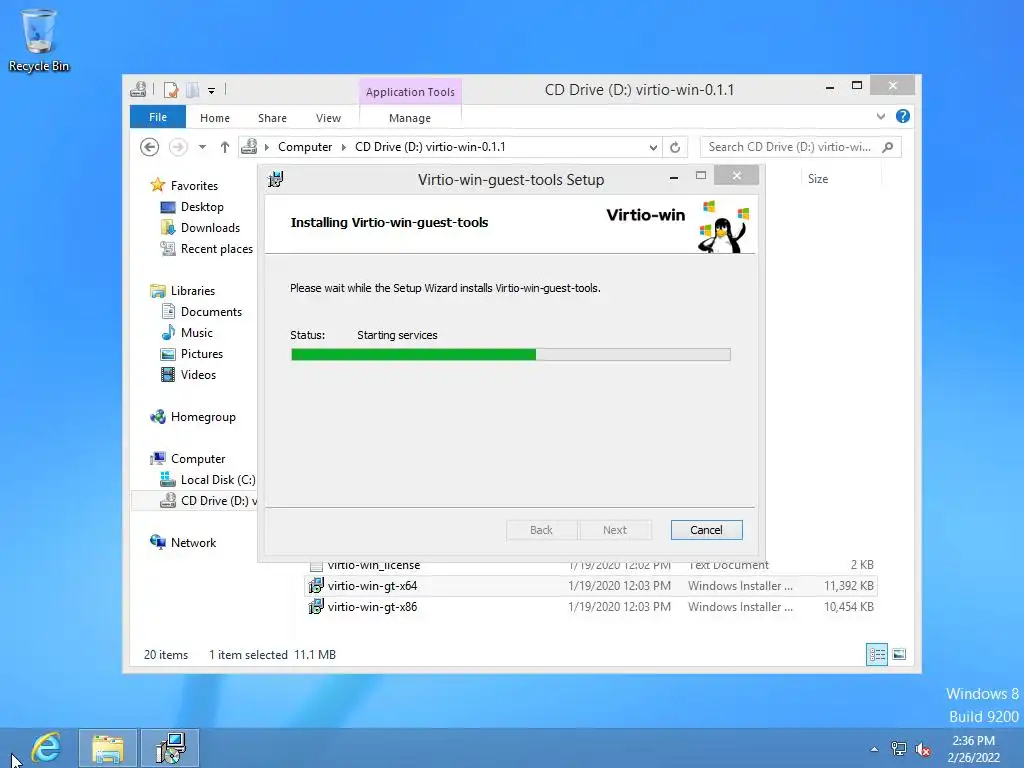Open Recent places in navigation pane
This screenshot has width=1024, height=768.
(x=216, y=248)
